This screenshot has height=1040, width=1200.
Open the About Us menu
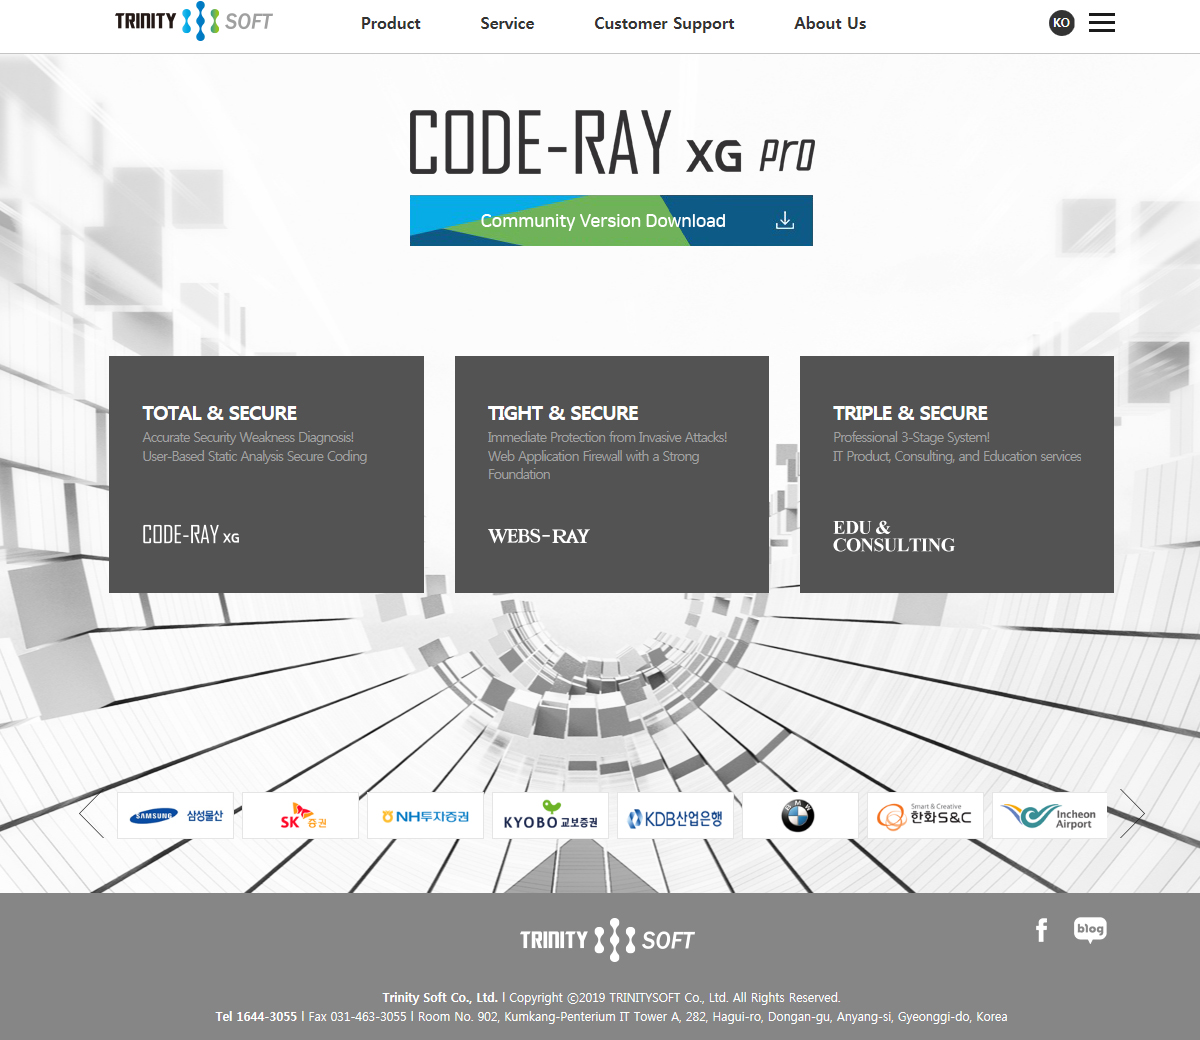click(x=830, y=23)
